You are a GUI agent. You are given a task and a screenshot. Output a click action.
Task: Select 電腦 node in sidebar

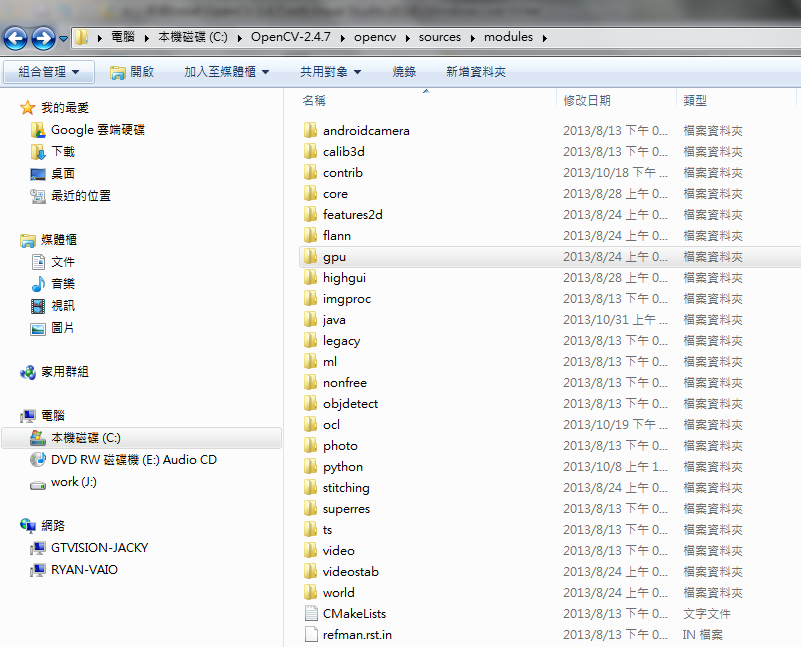coord(42,416)
